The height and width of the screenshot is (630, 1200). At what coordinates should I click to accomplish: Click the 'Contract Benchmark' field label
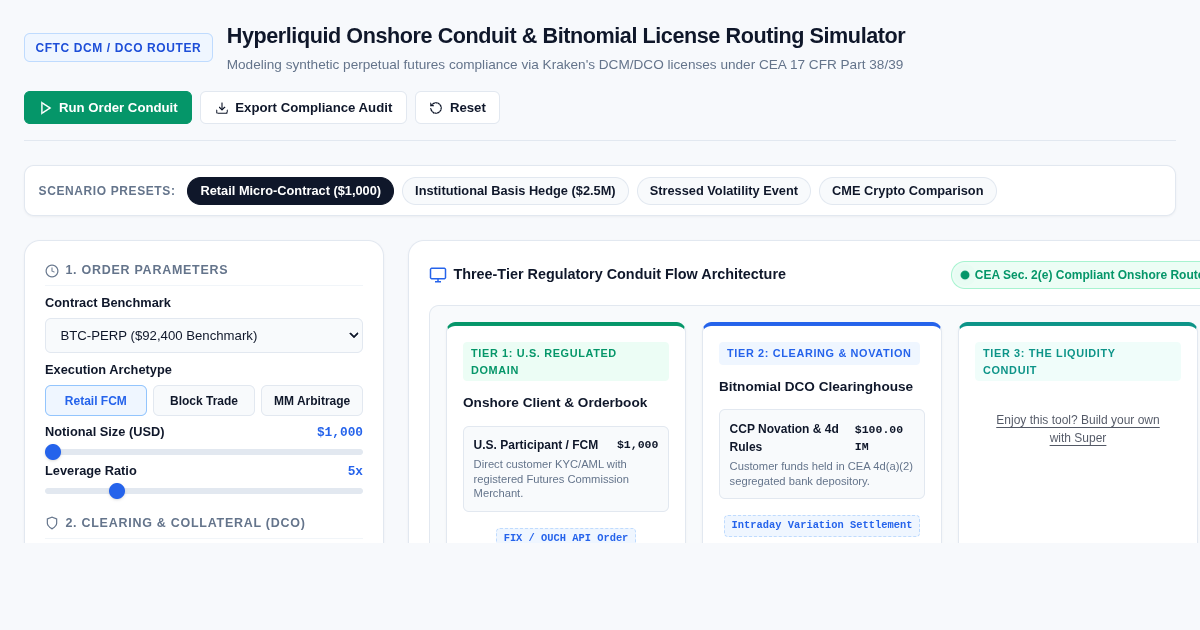(x=108, y=302)
